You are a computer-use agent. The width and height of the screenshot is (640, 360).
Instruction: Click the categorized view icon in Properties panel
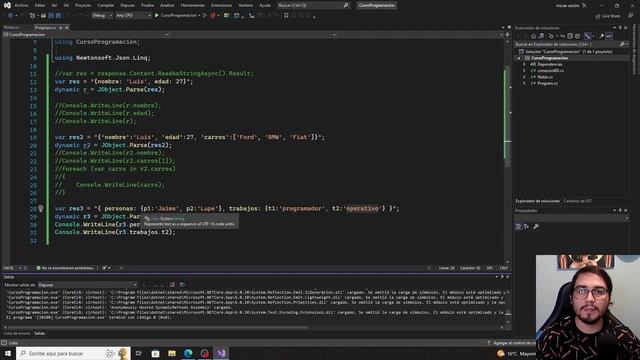tap(518, 227)
